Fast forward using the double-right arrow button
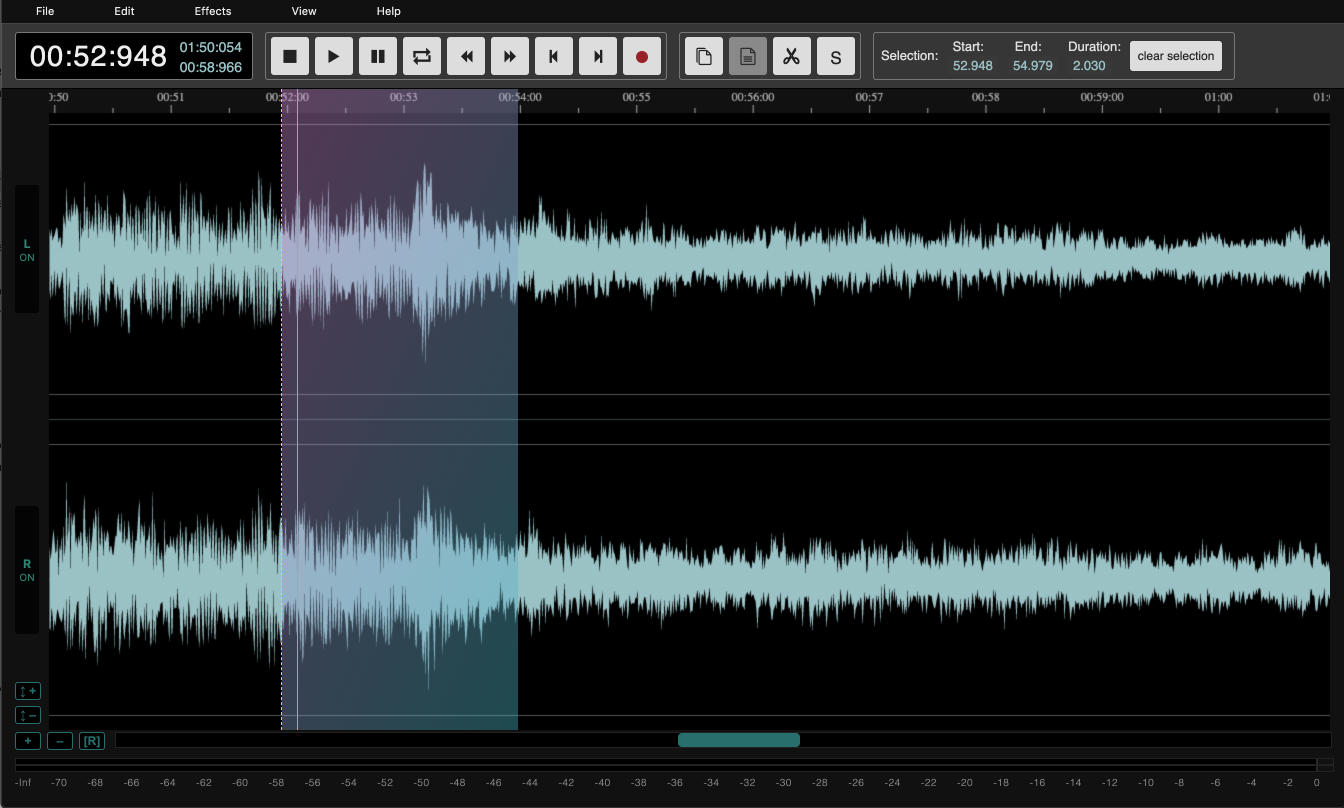This screenshot has height=808, width=1344. point(510,56)
